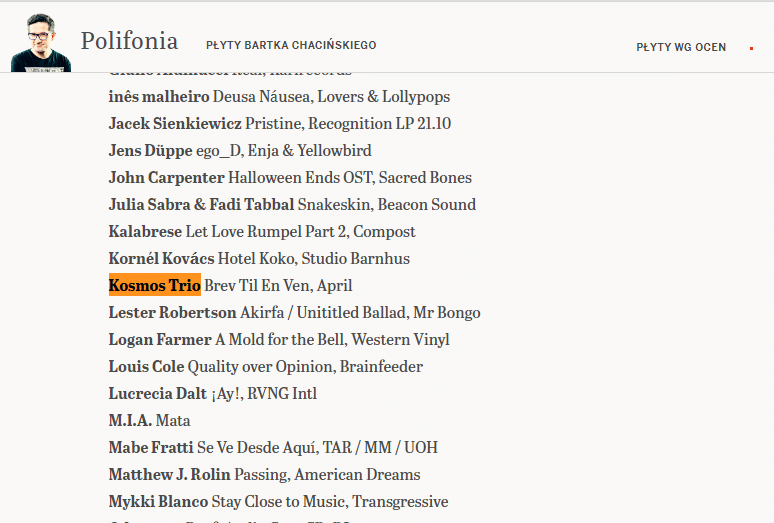Viewport: 774px width, 523px height.
Task: Select Julia Sabra & Fadi Tabbal Snakeskin
Action: coord(292,205)
